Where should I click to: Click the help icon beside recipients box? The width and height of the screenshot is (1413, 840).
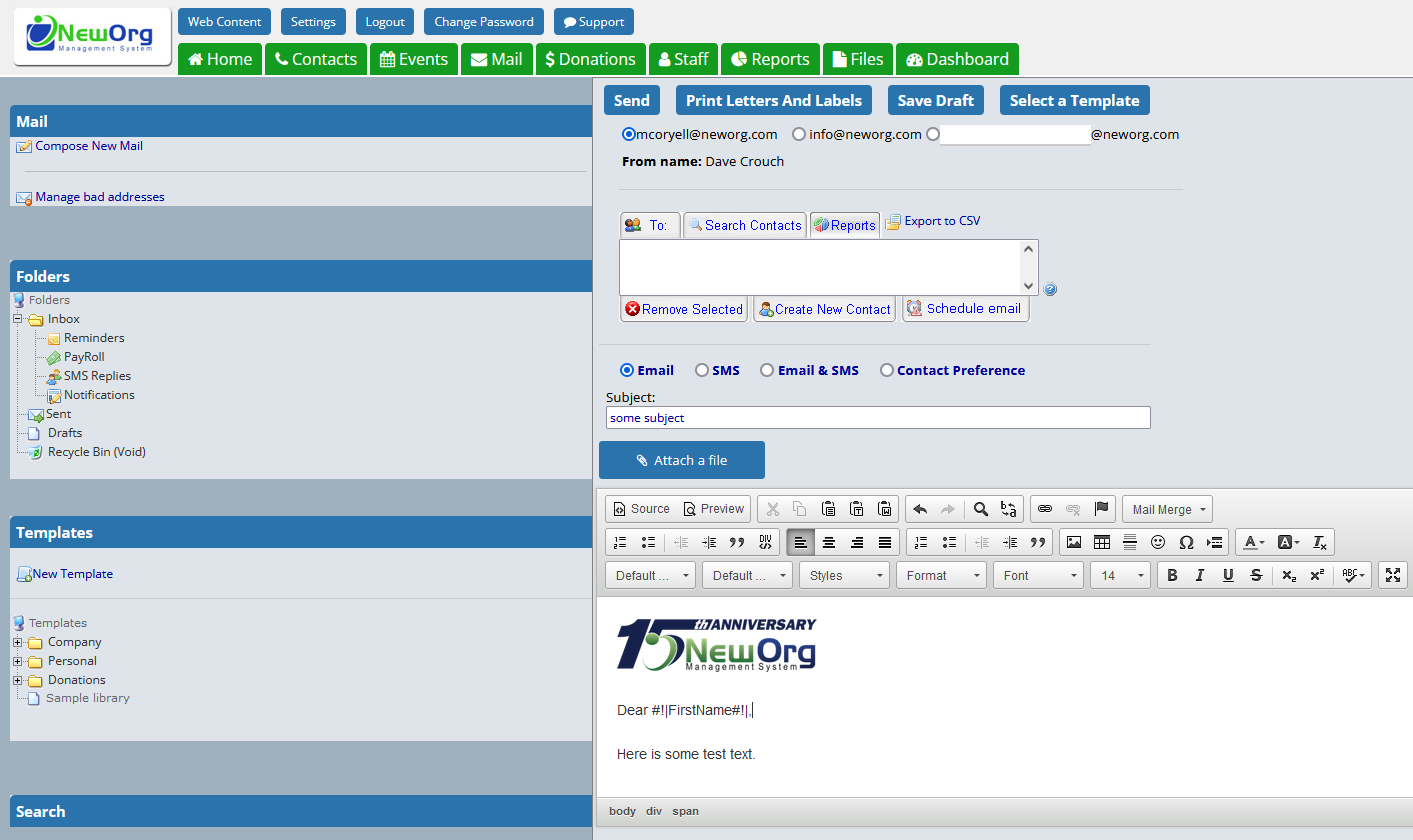pos(1050,290)
